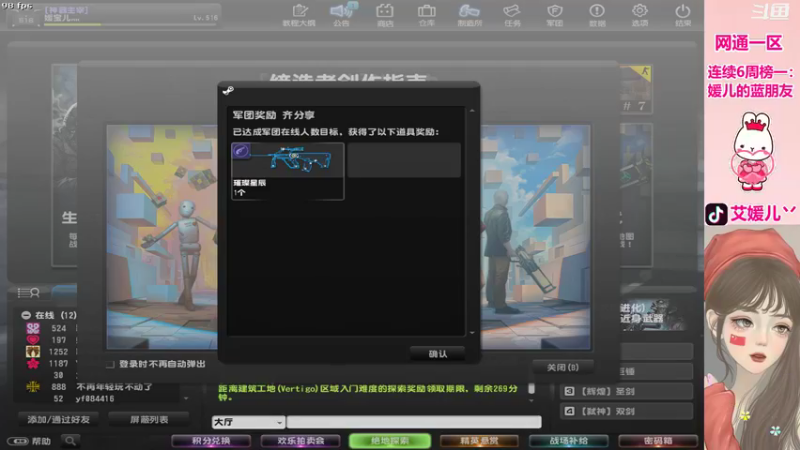Viewport: 800px width, 450px height.
Task: Open the 任务 missions scroll icon
Action: pos(512,15)
